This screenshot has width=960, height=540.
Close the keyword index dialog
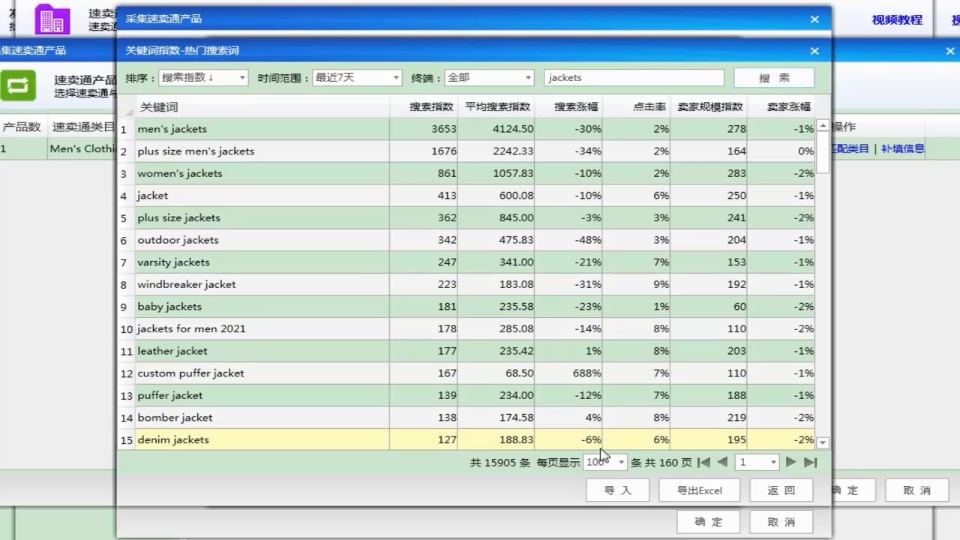(x=814, y=51)
